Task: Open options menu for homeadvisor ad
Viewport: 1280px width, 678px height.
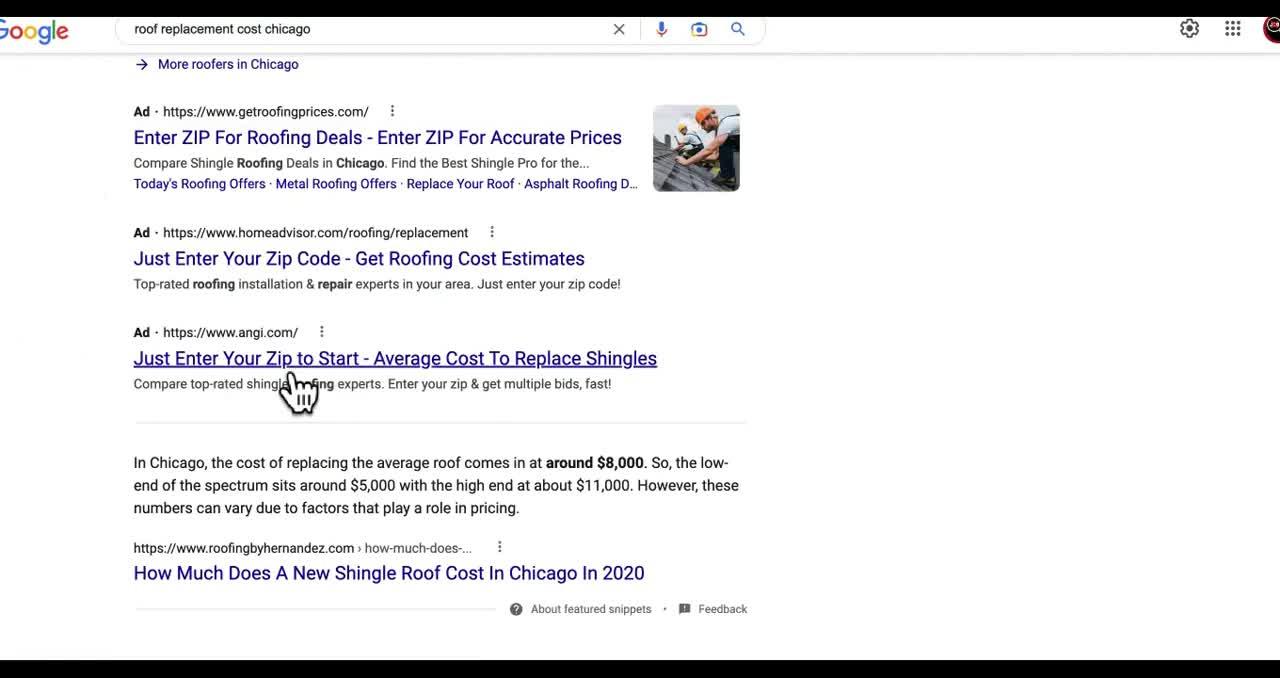Action: (492, 232)
